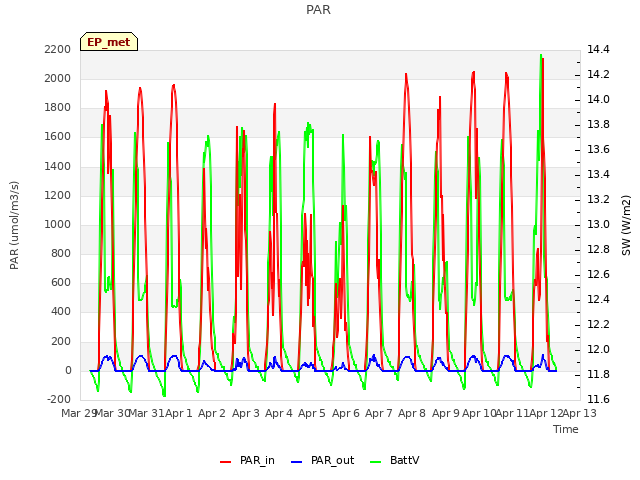This screenshot has height=480, width=640.
Task: Click the 12.4 right axis value
Action: click(598, 300)
